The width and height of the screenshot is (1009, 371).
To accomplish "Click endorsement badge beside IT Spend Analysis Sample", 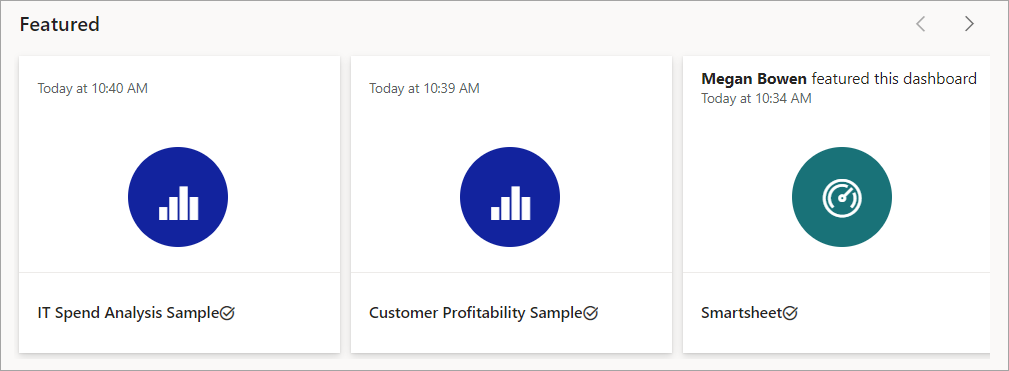I will point(228,313).
